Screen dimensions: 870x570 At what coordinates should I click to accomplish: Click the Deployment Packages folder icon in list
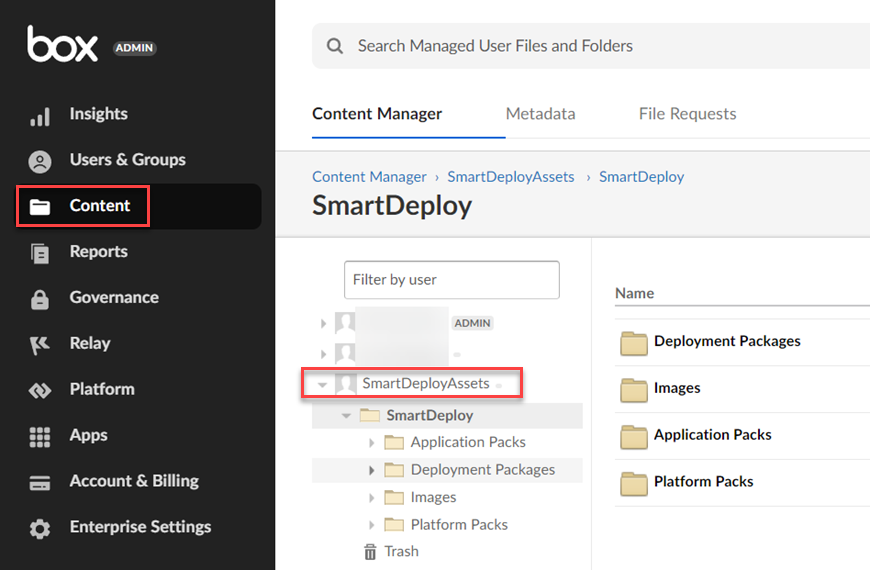(x=634, y=343)
